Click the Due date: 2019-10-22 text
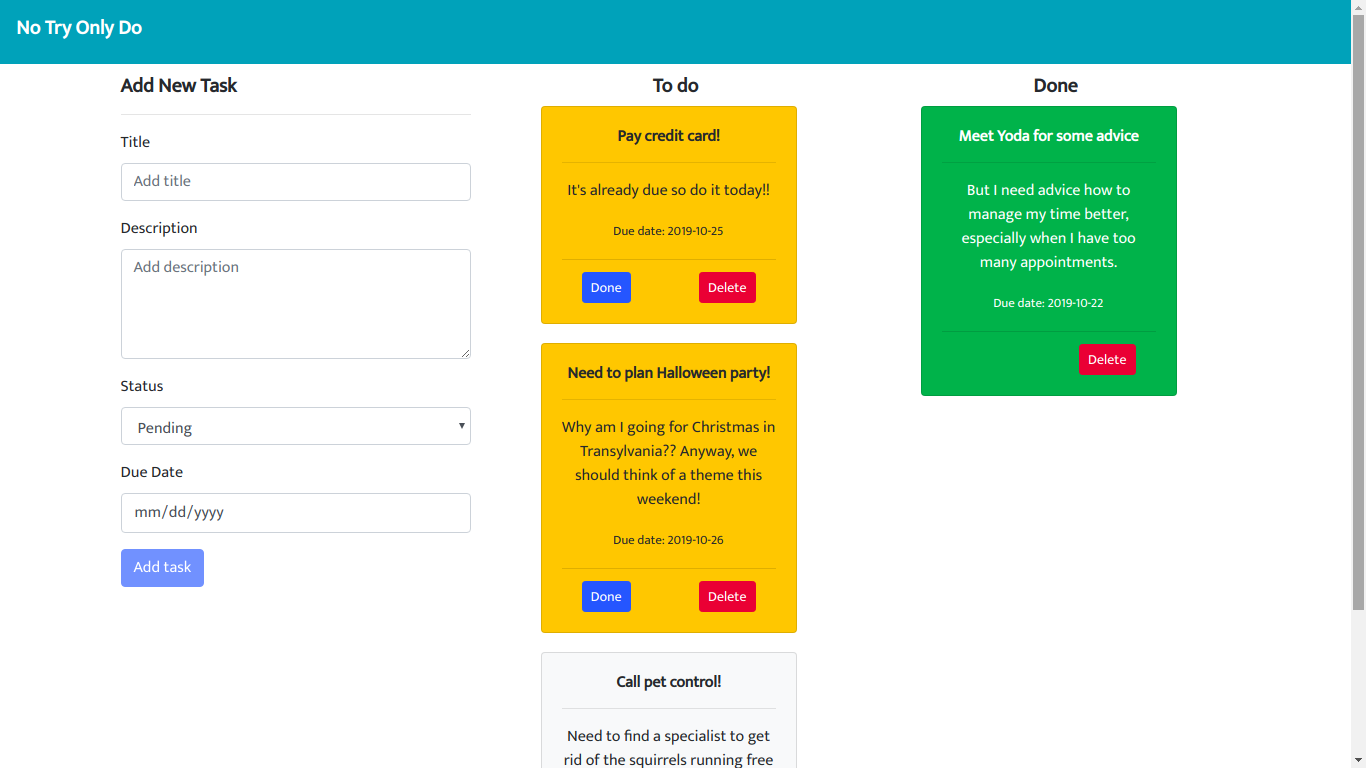Viewport: 1366px width, 768px height. (x=1048, y=303)
